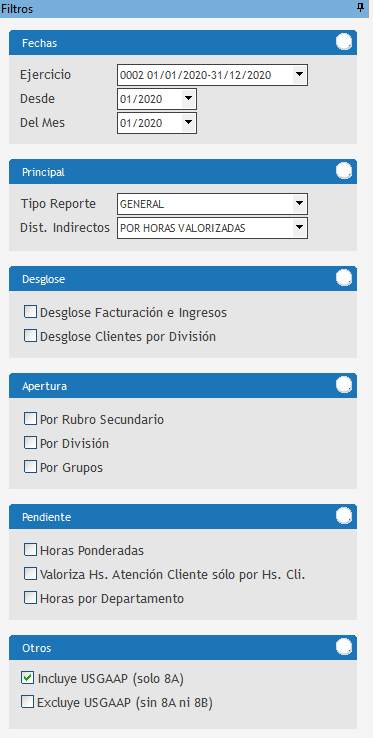Tick the Por Rubro Secundario option

(31, 419)
